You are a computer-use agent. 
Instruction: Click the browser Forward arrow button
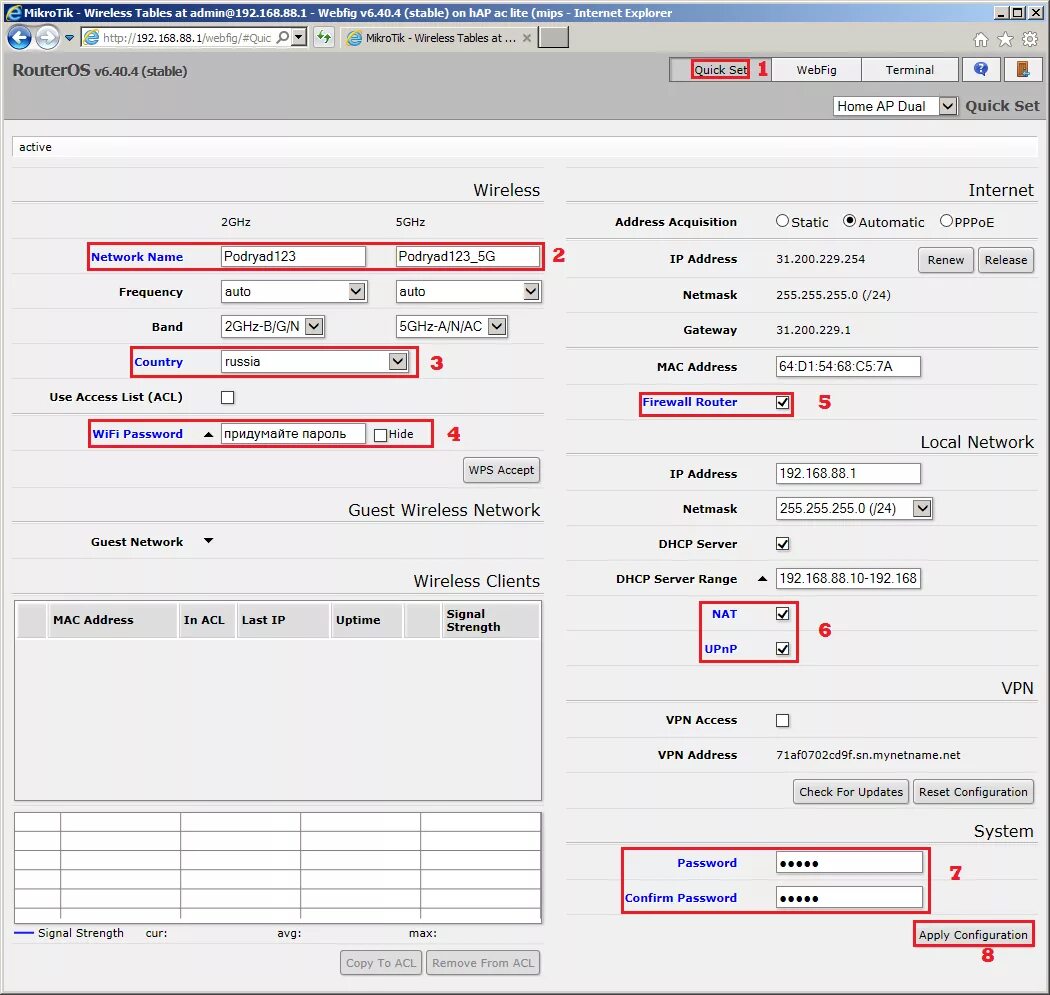click(47, 37)
